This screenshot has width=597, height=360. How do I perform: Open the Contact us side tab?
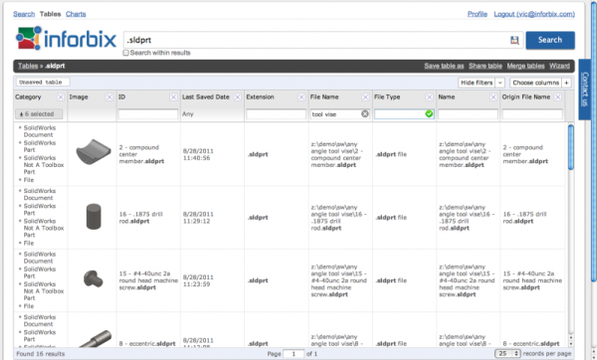pyautogui.click(x=585, y=89)
